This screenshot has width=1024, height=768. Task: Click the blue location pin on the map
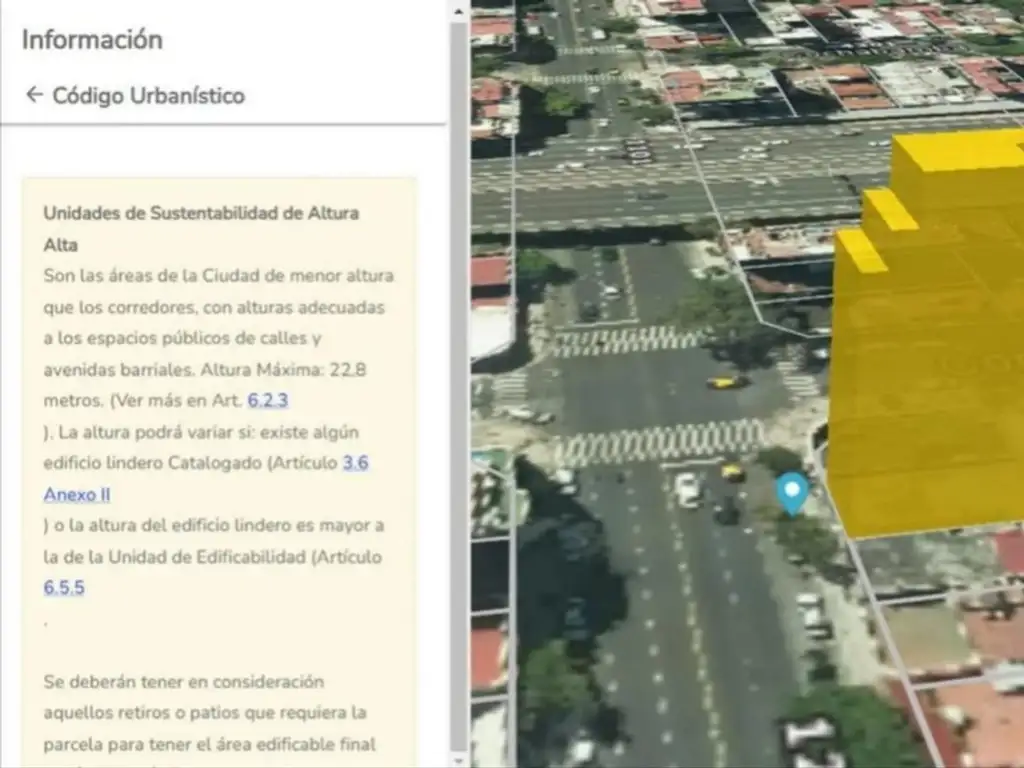tap(792, 492)
